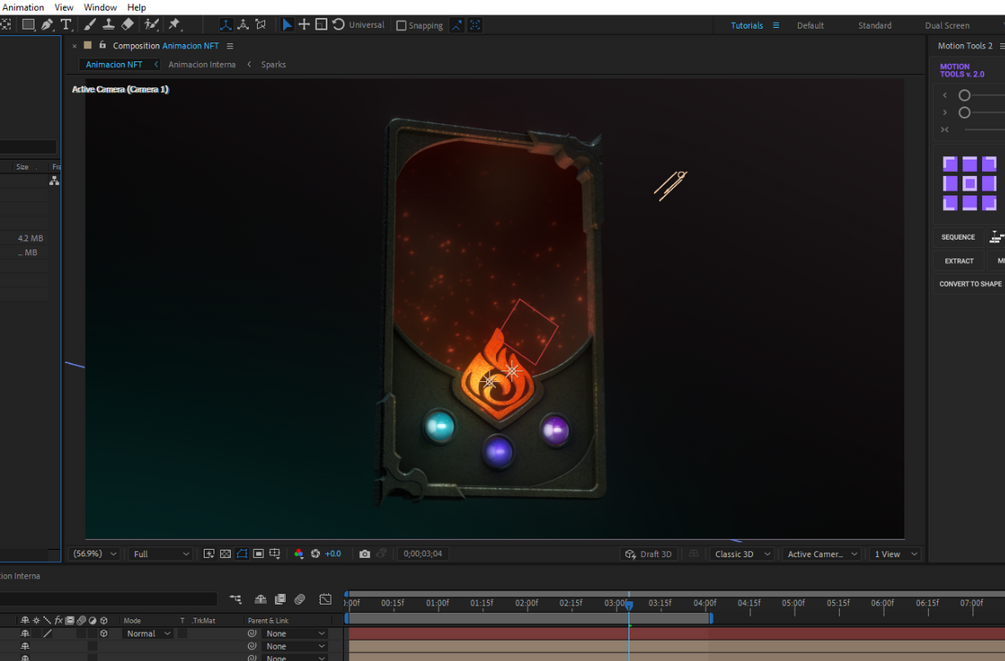This screenshot has height=661, width=1005.
Task: Activate the Rotation gizmo tool
Action: click(x=338, y=25)
